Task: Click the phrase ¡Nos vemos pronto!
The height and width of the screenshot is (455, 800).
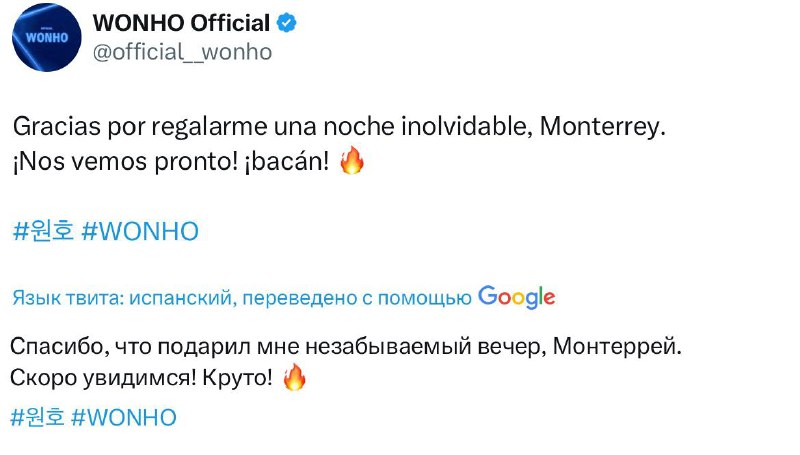Action: point(125,162)
